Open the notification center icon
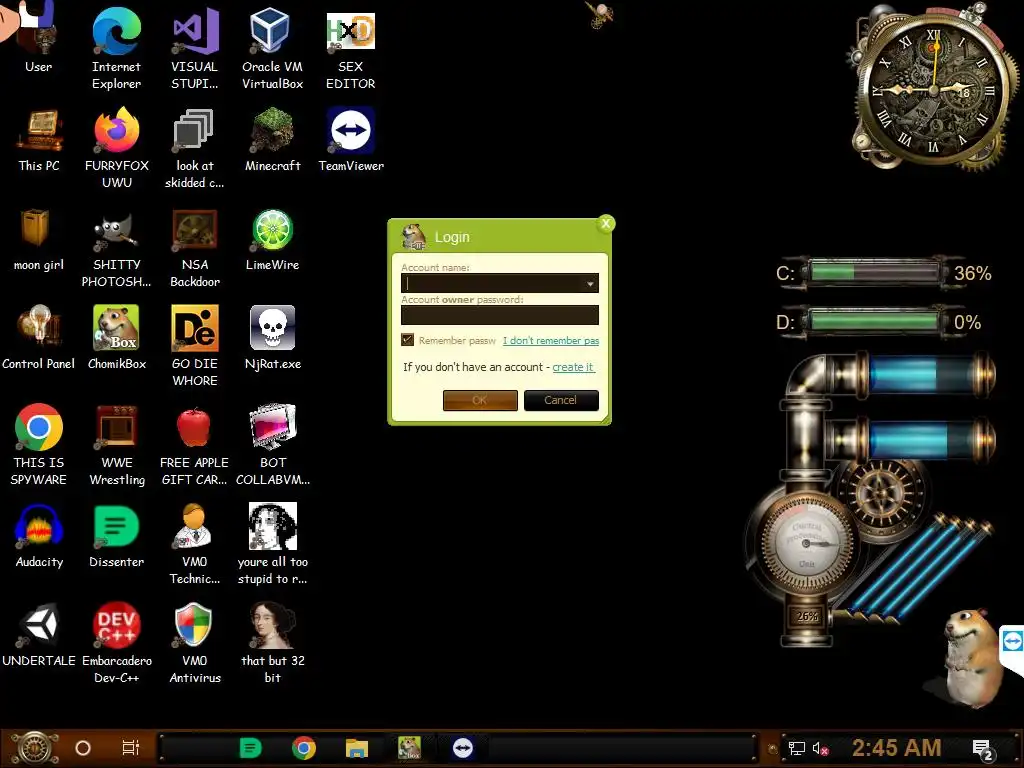1024x768 pixels. click(982, 749)
